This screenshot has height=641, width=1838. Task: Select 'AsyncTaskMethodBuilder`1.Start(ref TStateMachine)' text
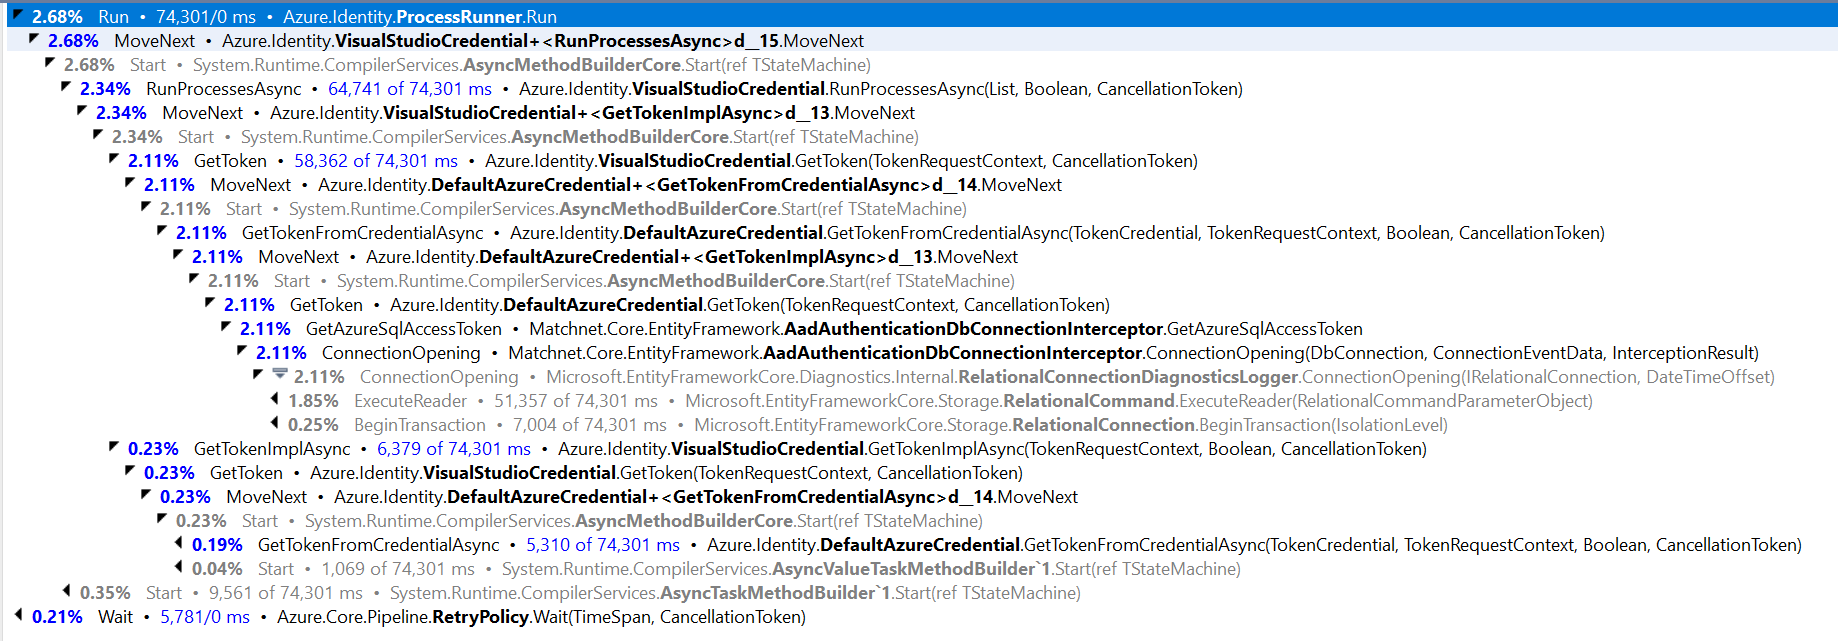pyautogui.click(x=871, y=593)
